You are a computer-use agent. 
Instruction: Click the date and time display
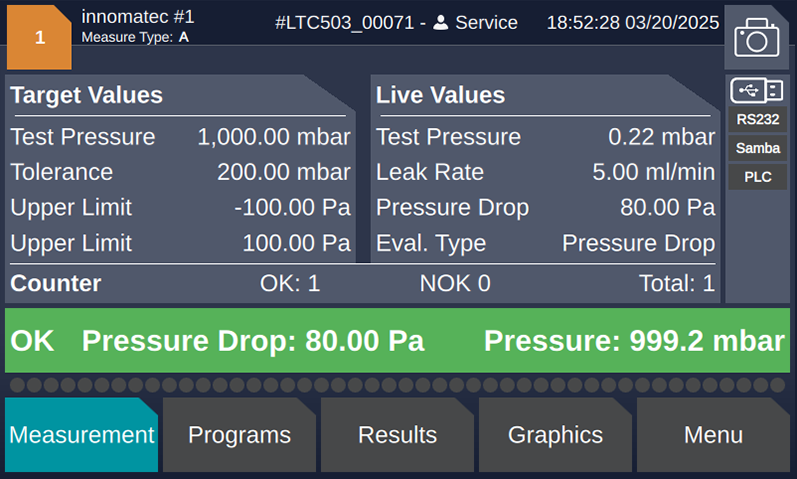click(633, 22)
